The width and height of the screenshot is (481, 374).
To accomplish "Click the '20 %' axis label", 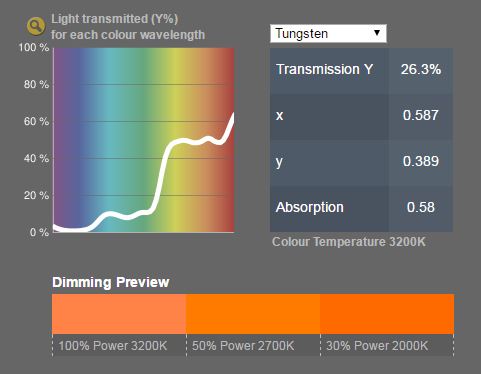I will click(36, 195).
